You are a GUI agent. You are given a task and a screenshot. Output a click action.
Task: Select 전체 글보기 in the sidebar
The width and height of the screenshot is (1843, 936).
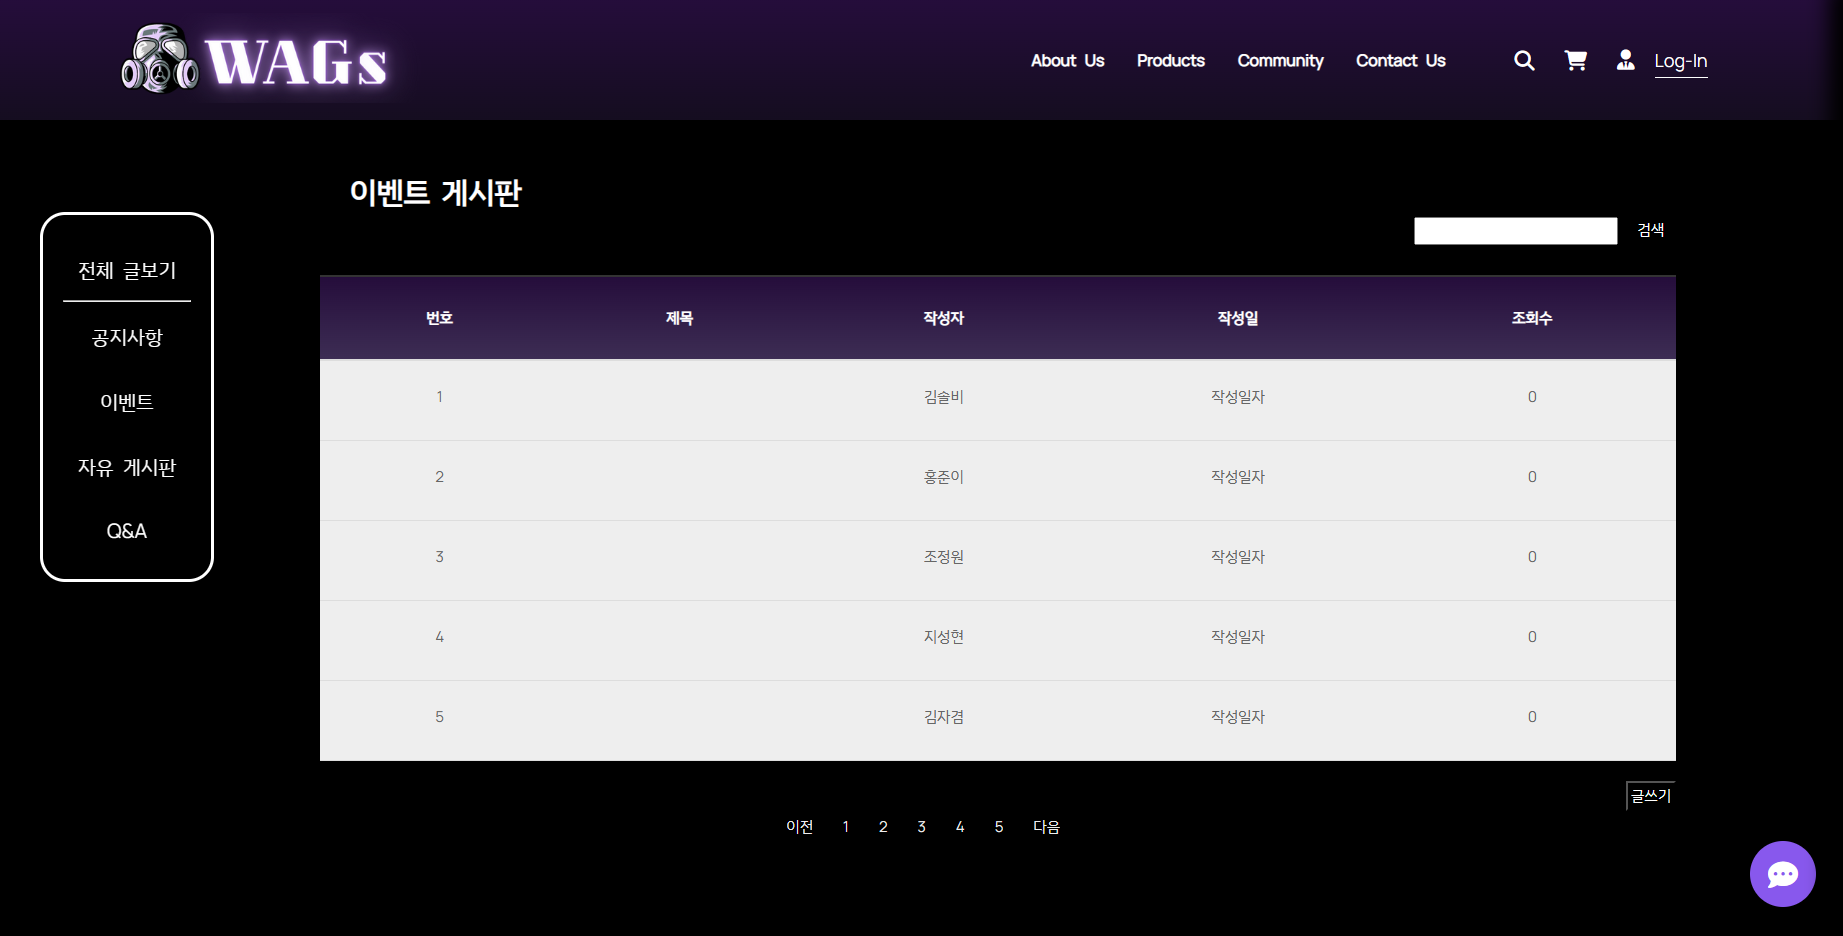click(x=126, y=270)
